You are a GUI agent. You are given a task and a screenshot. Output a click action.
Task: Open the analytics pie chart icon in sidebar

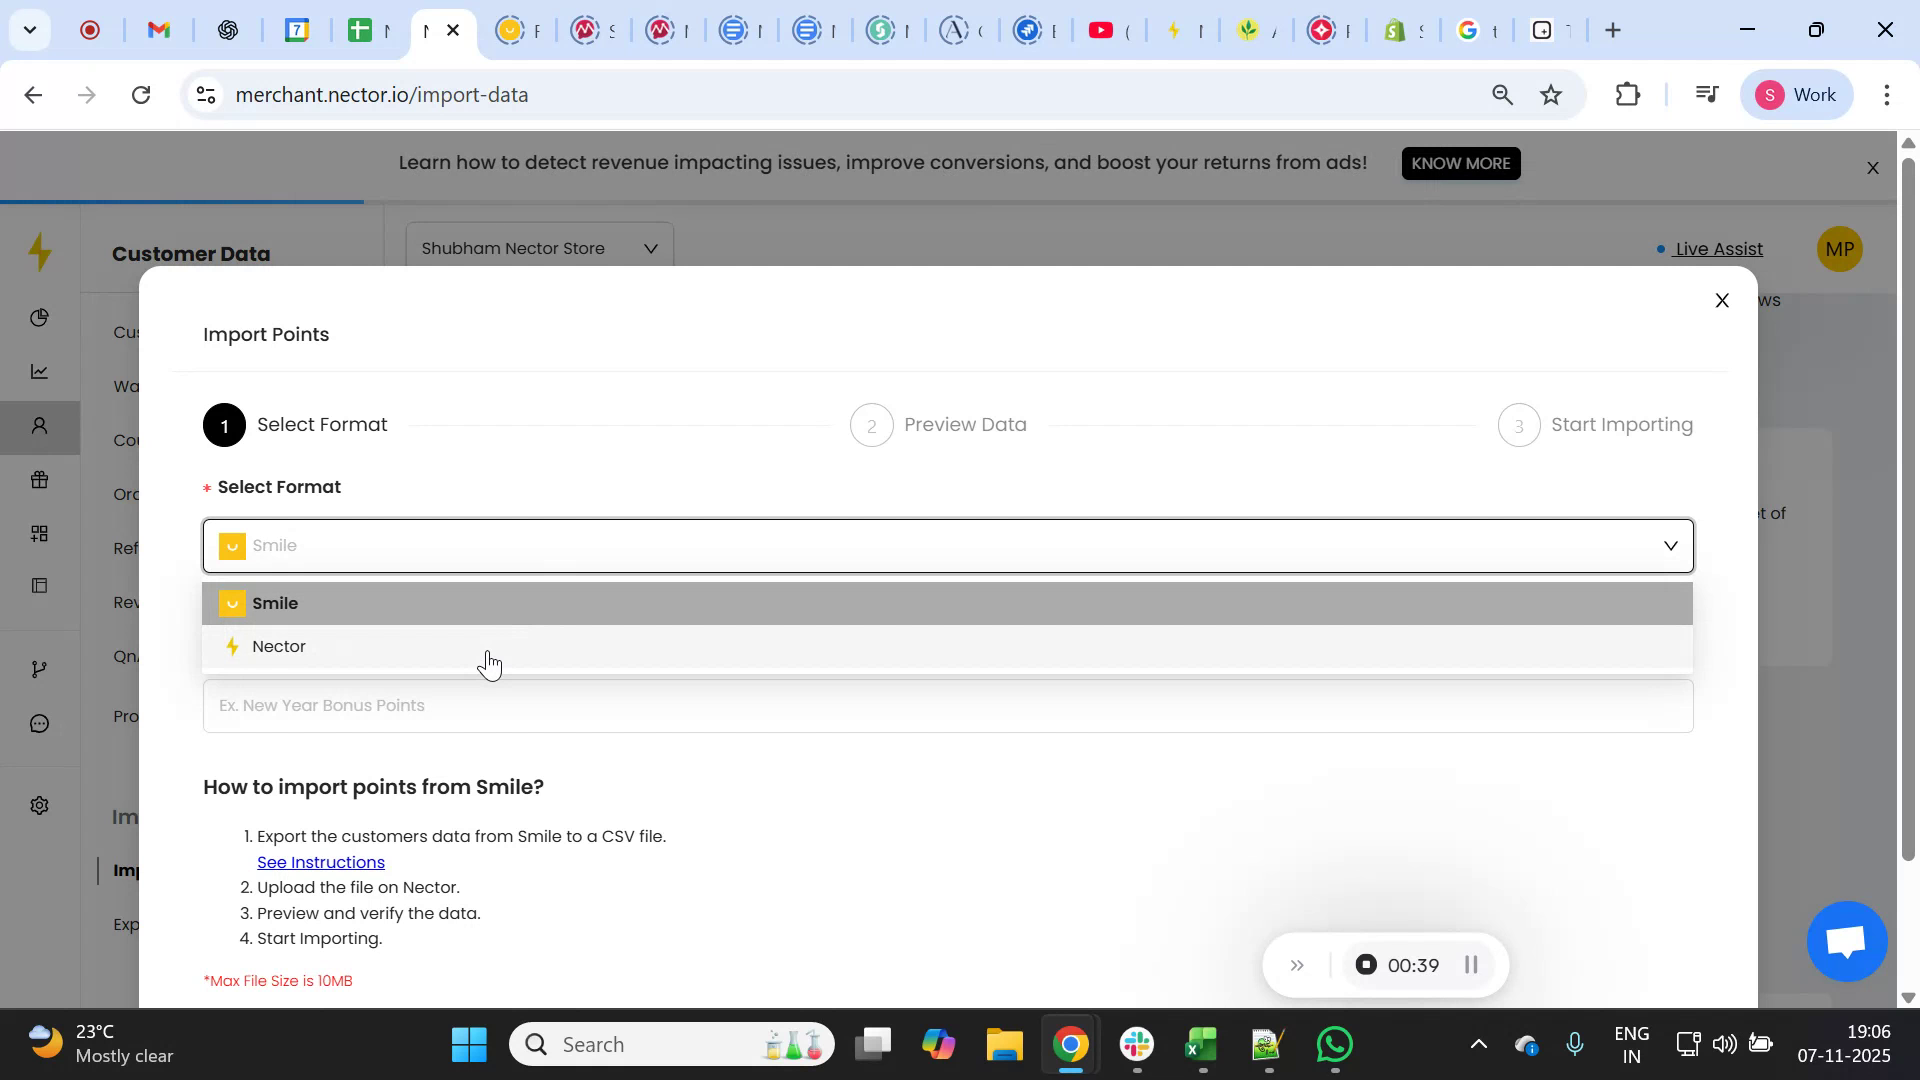39,317
